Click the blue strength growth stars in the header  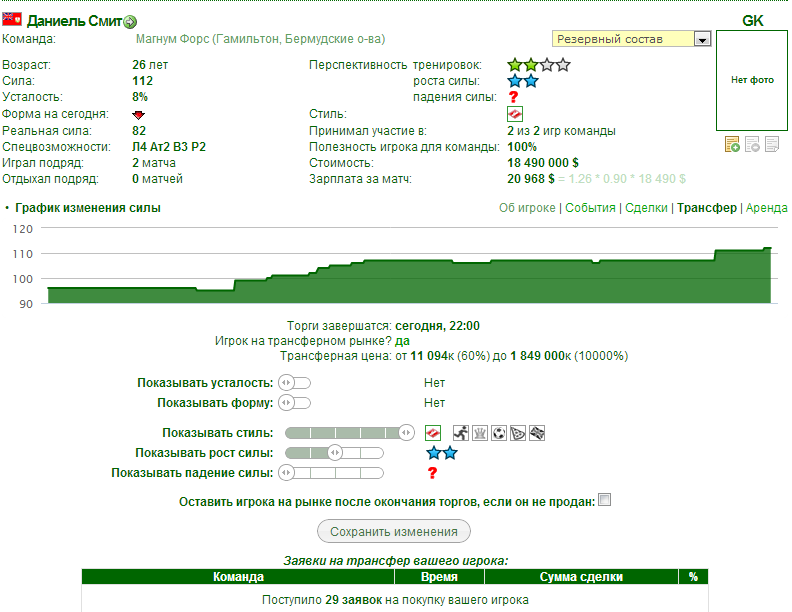523,81
